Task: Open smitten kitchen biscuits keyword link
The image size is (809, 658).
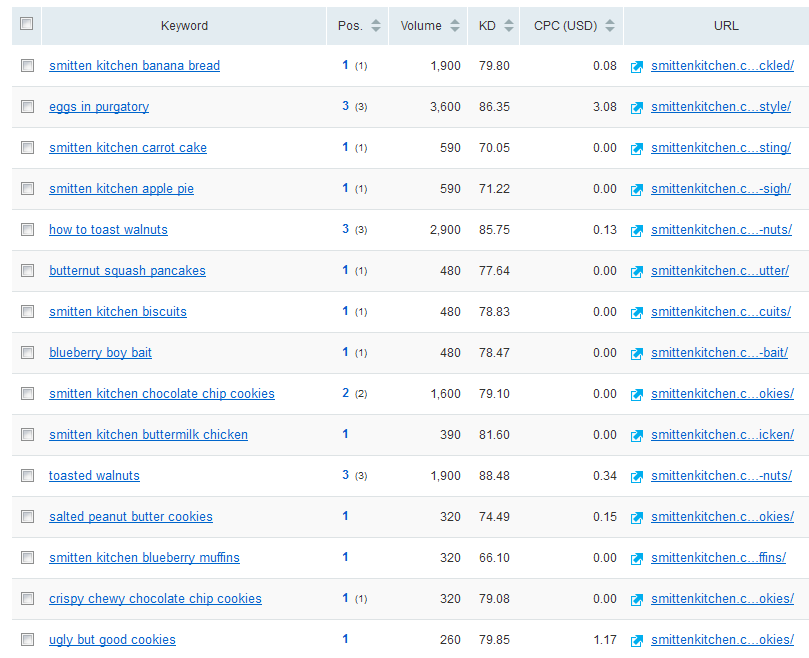Action: (118, 312)
